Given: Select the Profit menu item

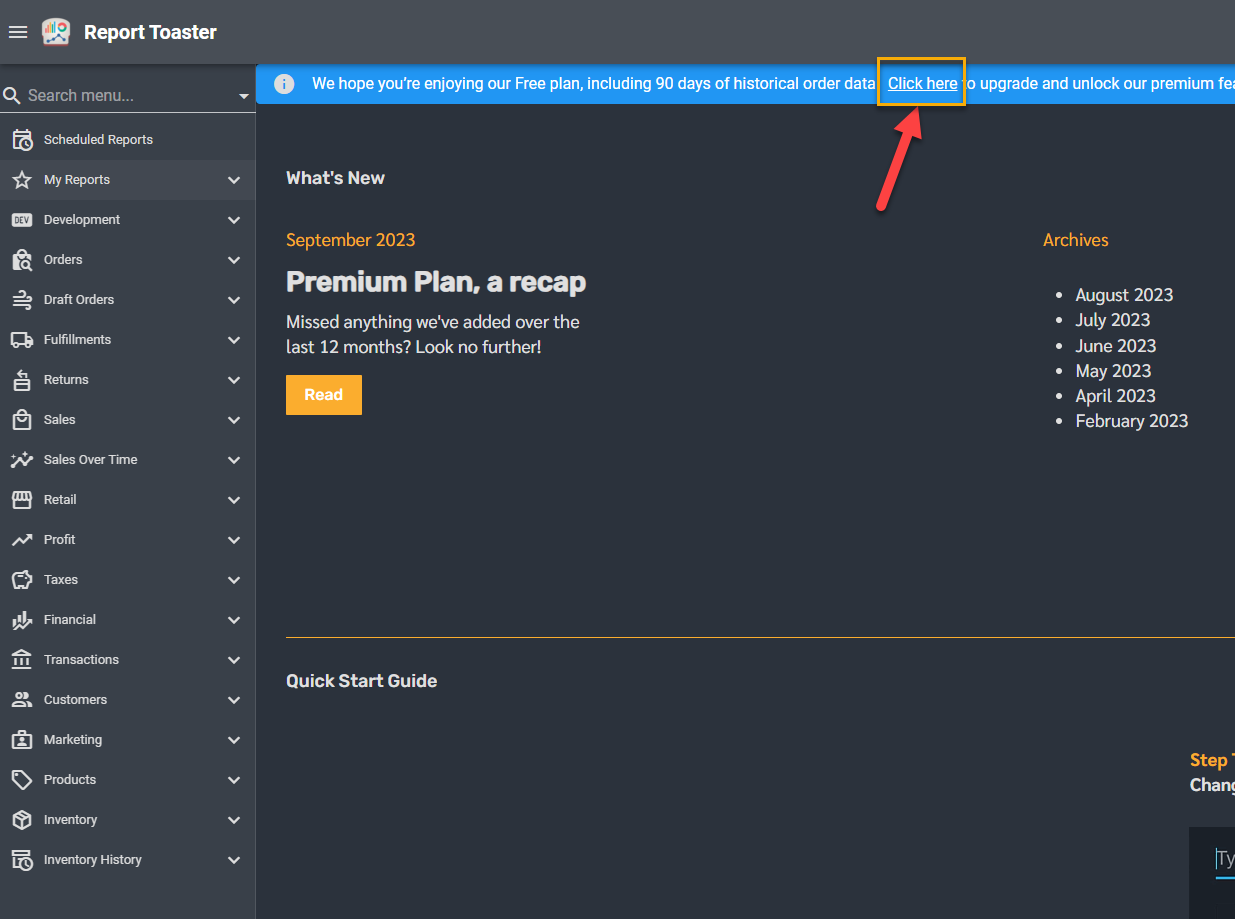Looking at the screenshot, I should (60, 540).
